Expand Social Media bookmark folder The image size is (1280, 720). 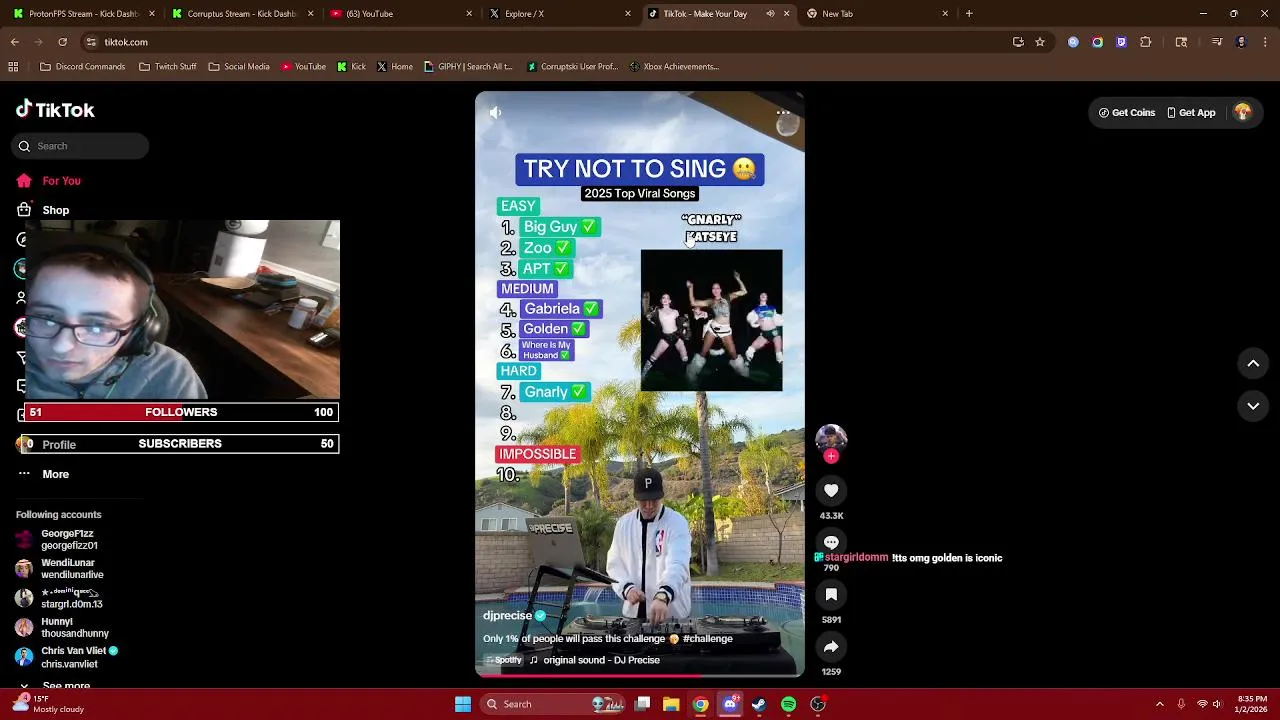239,67
